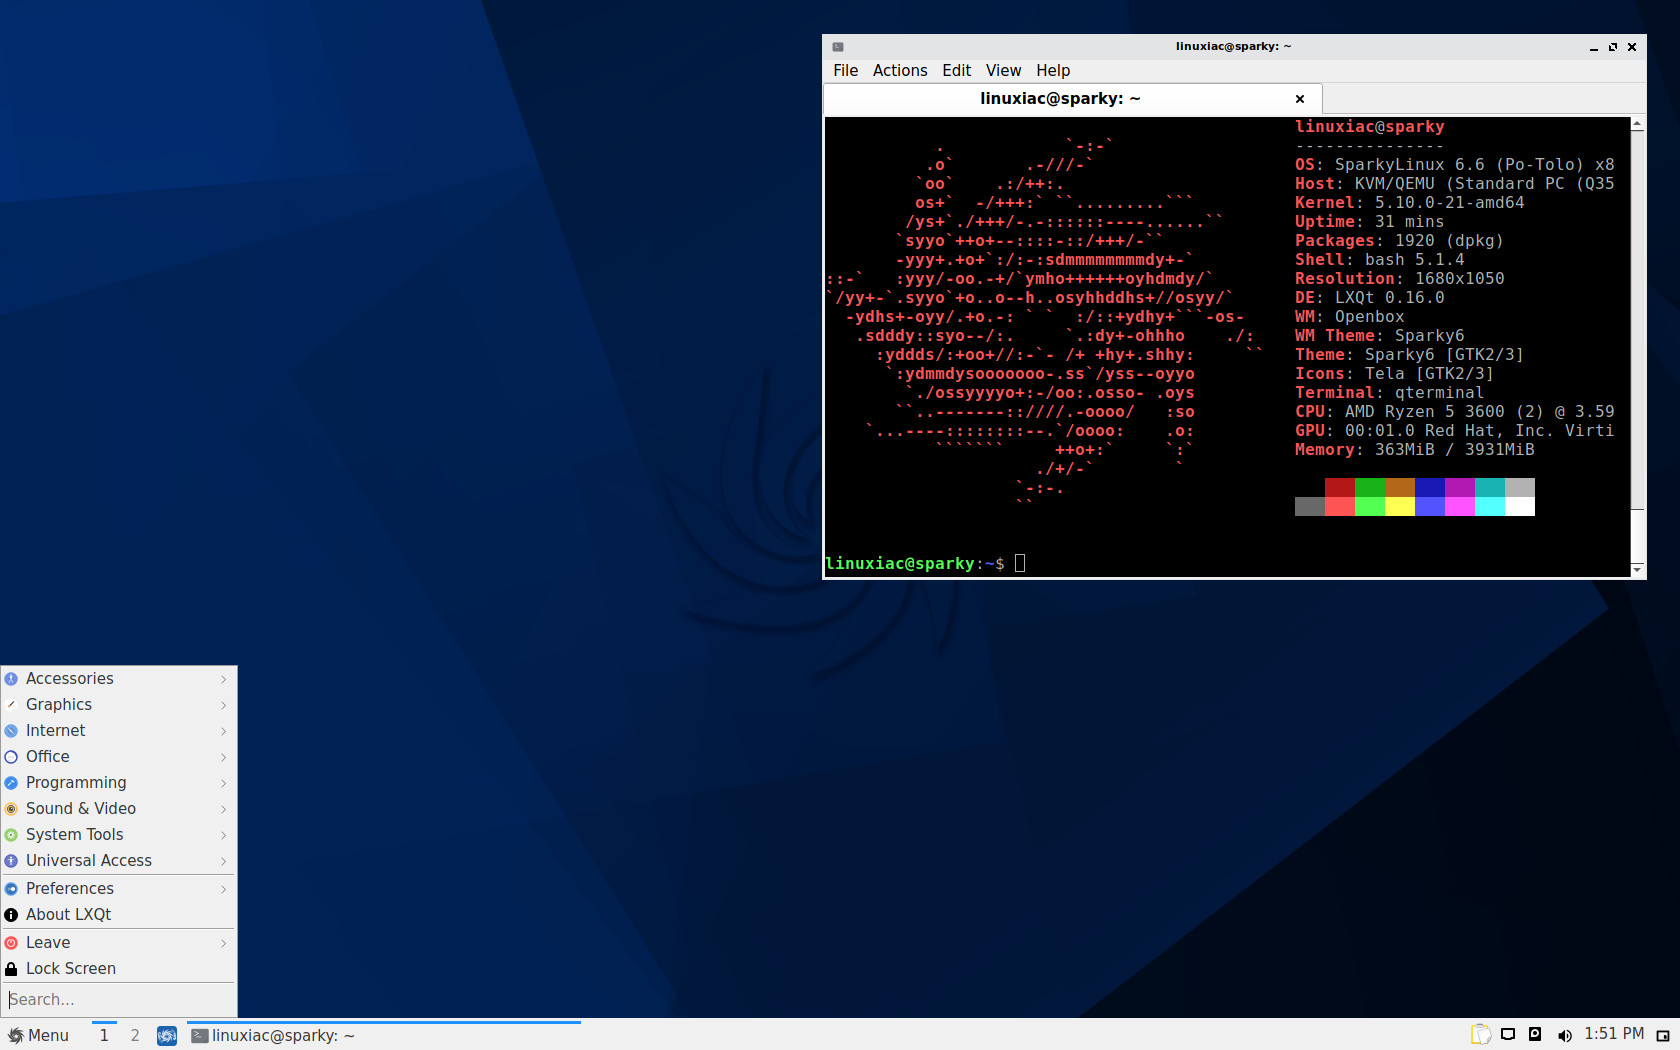This screenshot has width=1680, height=1050.
Task: Open the File menu in QTerminal
Action: click(846, 70)
